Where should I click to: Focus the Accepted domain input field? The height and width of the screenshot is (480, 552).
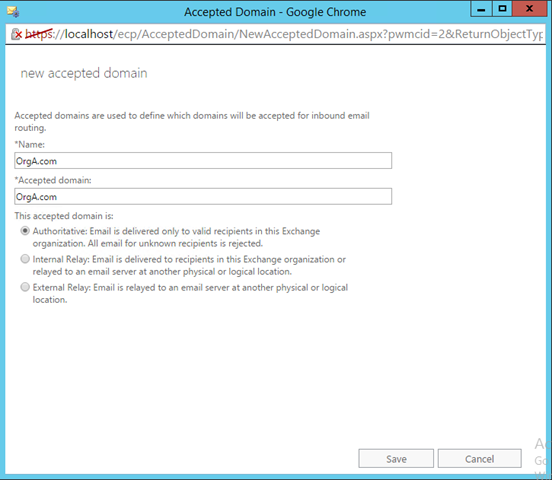click(203, 196)
